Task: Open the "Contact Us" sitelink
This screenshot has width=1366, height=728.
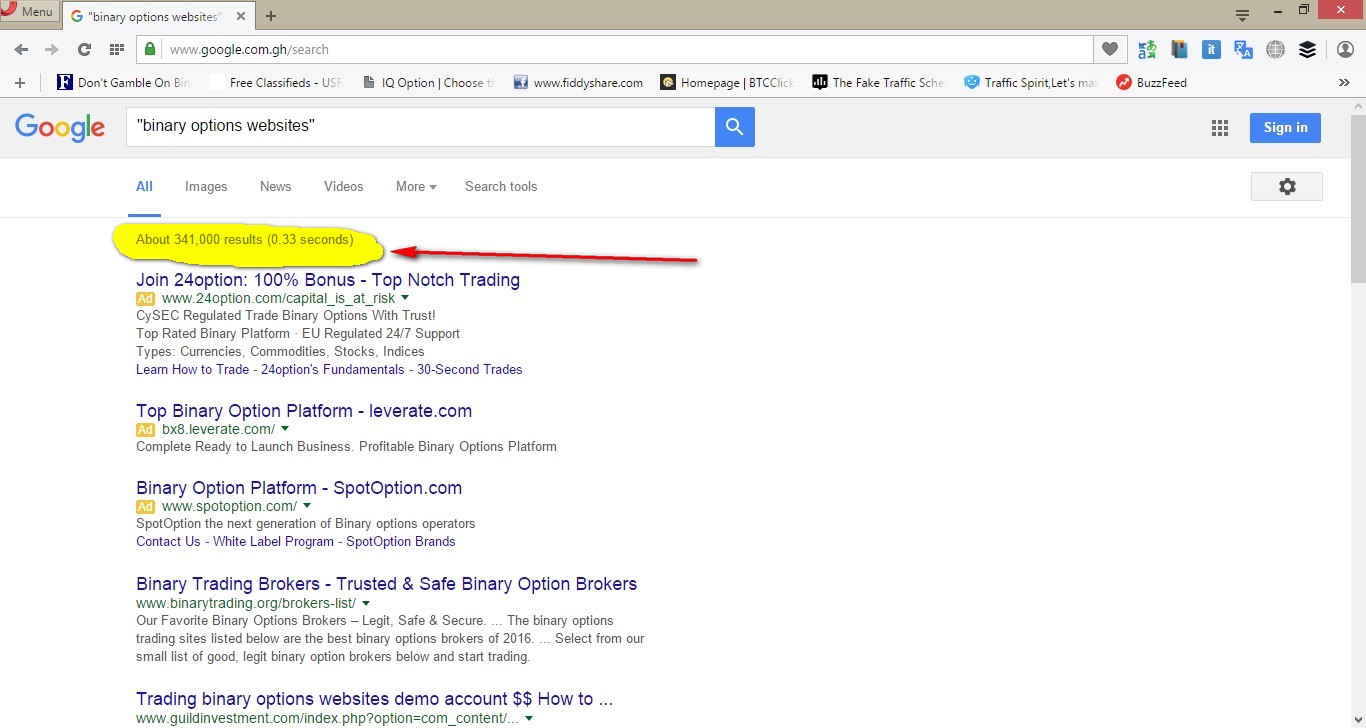Action: pyautogui.click(x=168, y=541)
